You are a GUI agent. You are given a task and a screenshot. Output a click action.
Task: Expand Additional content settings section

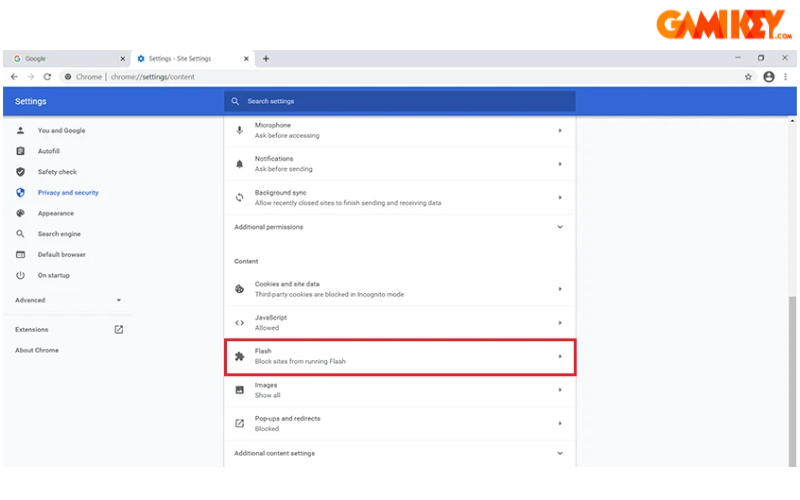point(559,453)
